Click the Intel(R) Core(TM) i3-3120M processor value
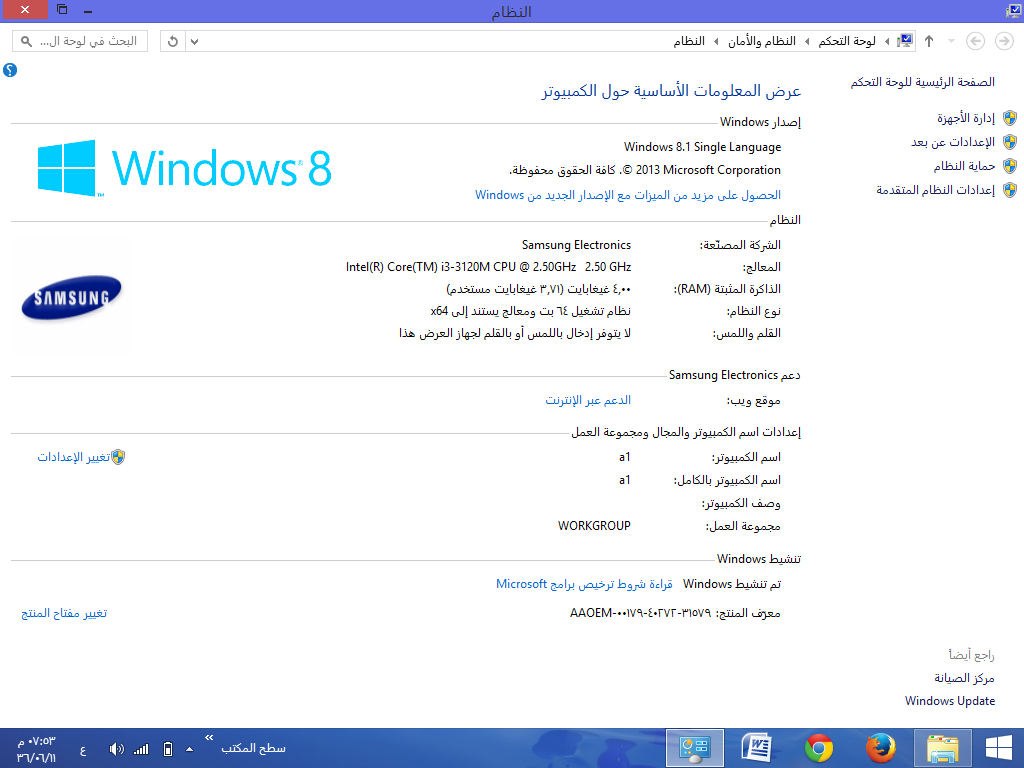The width and height of the screenshot is (1024, 768). coord(488,267)
